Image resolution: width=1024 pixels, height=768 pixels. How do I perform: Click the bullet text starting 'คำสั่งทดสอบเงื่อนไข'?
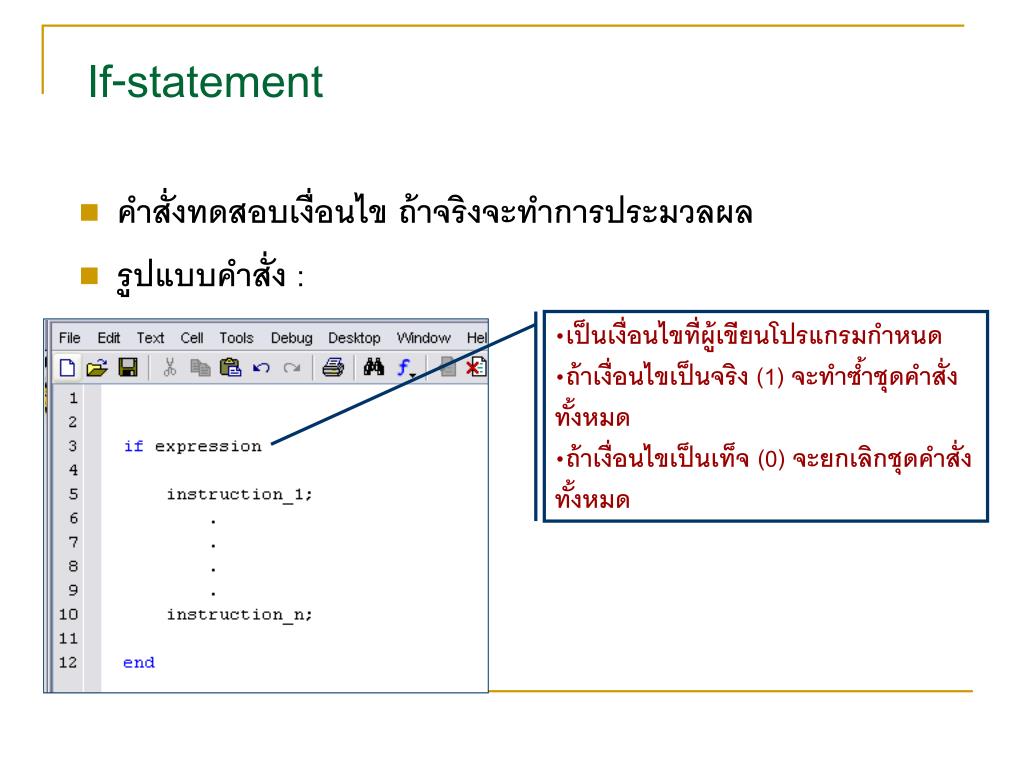point(434,212)
